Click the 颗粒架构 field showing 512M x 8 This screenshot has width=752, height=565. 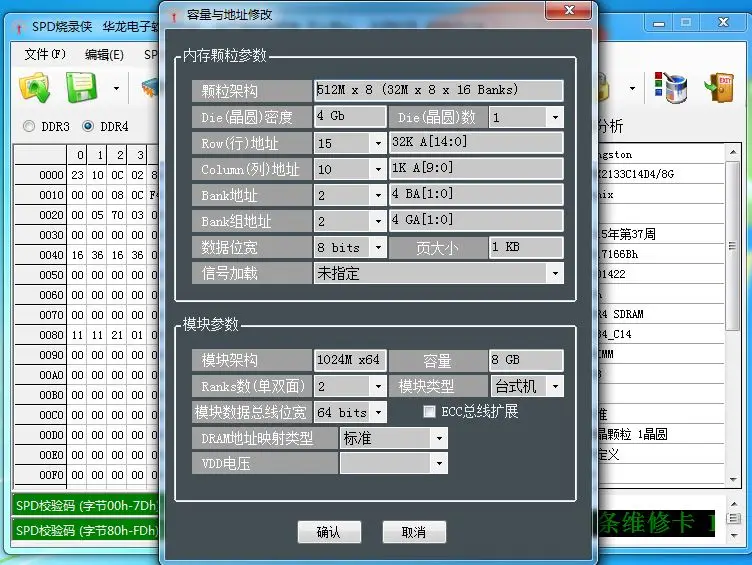(x=438, y=90)
